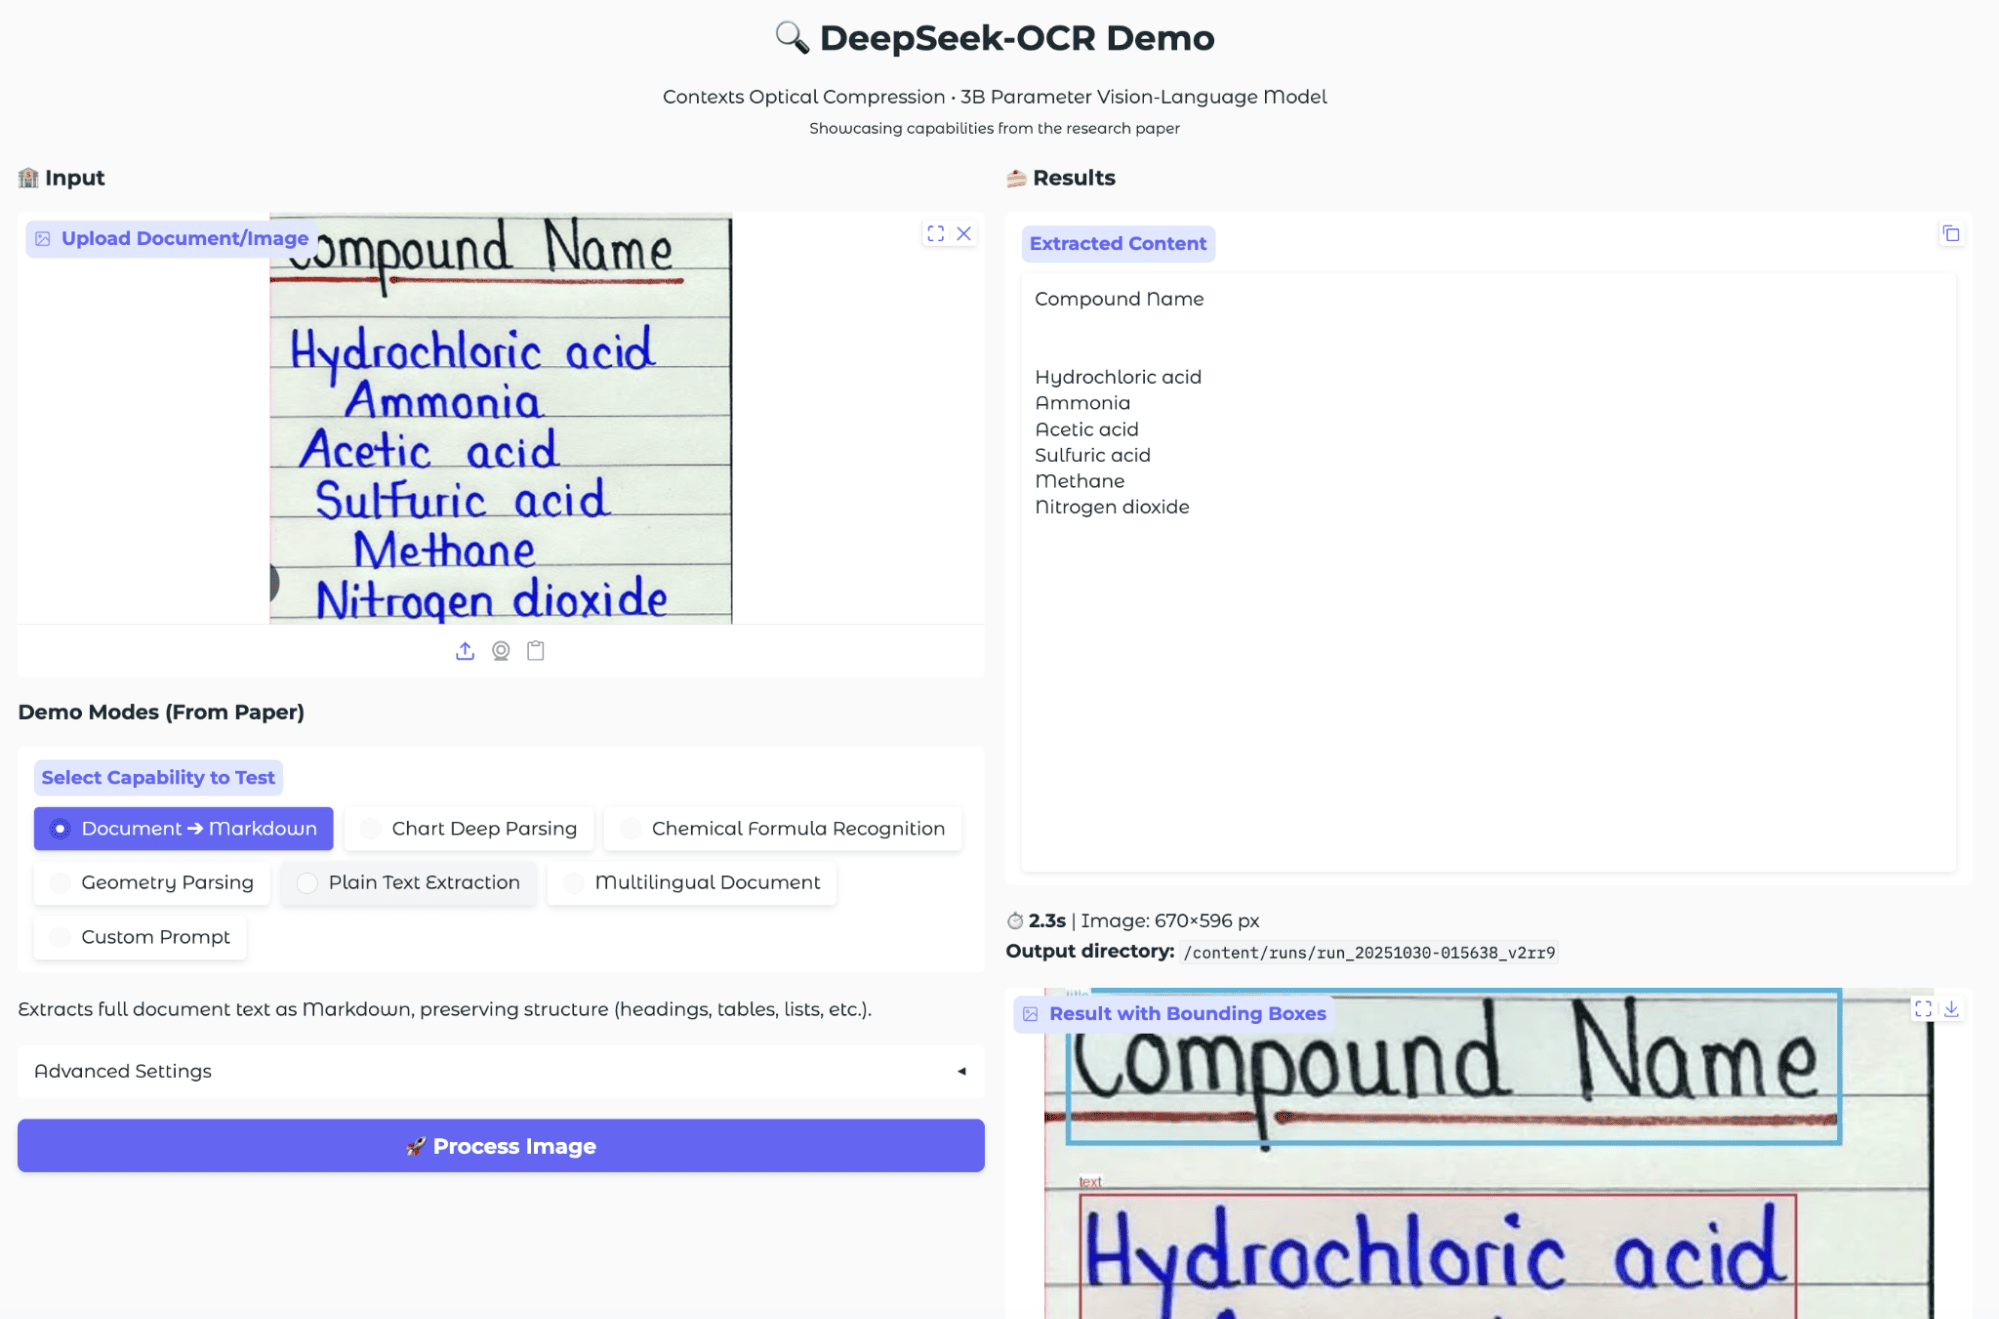Select the Chart Deep Parsing mode
Image resolution: width=1999 pixels, height=1319 pixels.
(x=469, y=828)
